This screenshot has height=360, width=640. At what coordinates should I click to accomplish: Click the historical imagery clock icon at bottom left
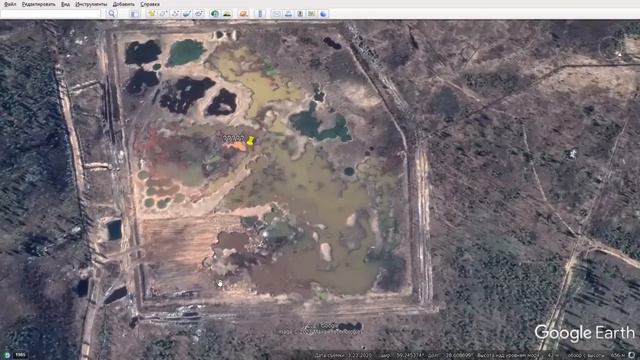click(x=7, y=355)
